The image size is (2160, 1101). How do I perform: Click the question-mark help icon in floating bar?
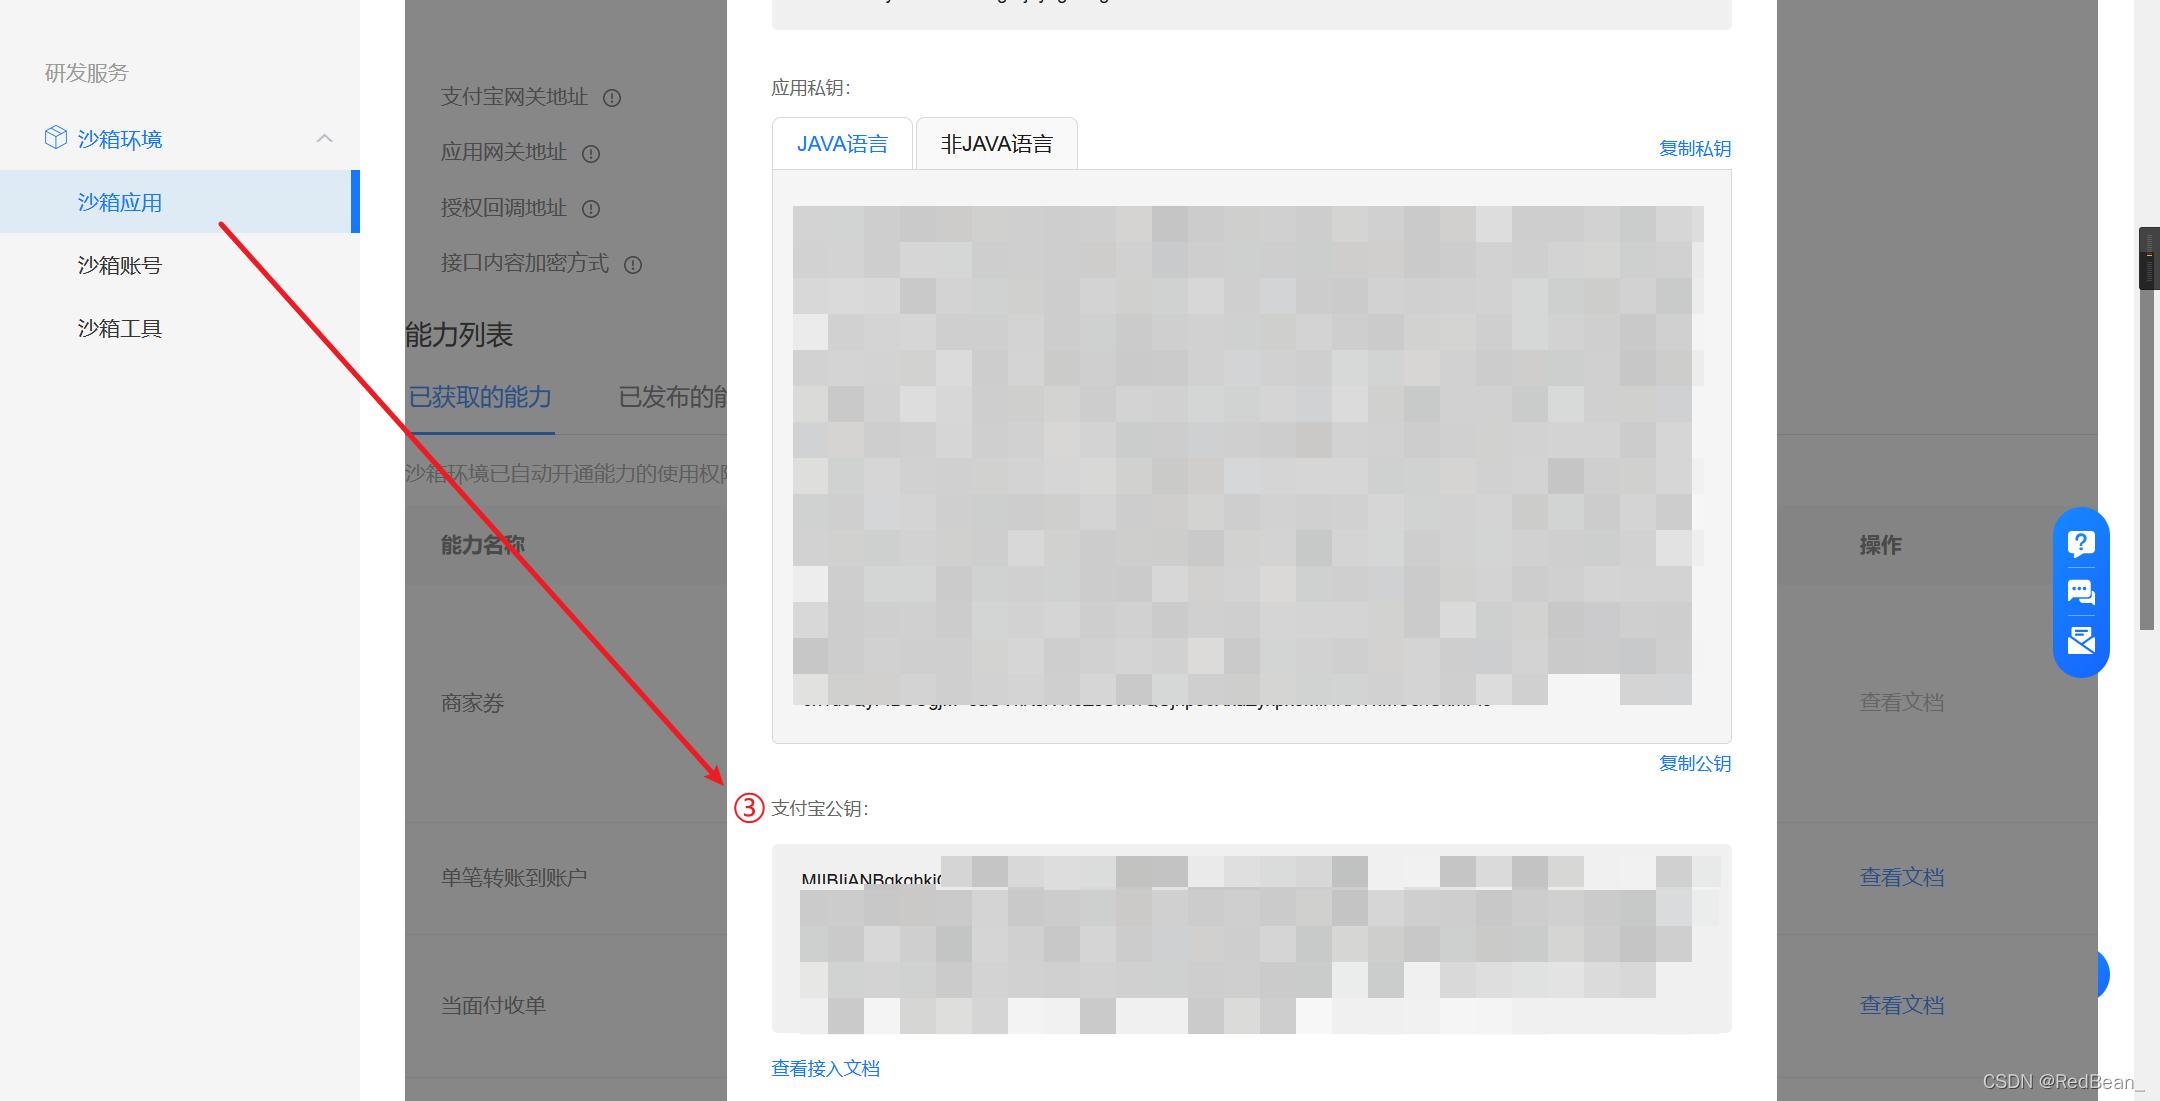pos(2081,543)
